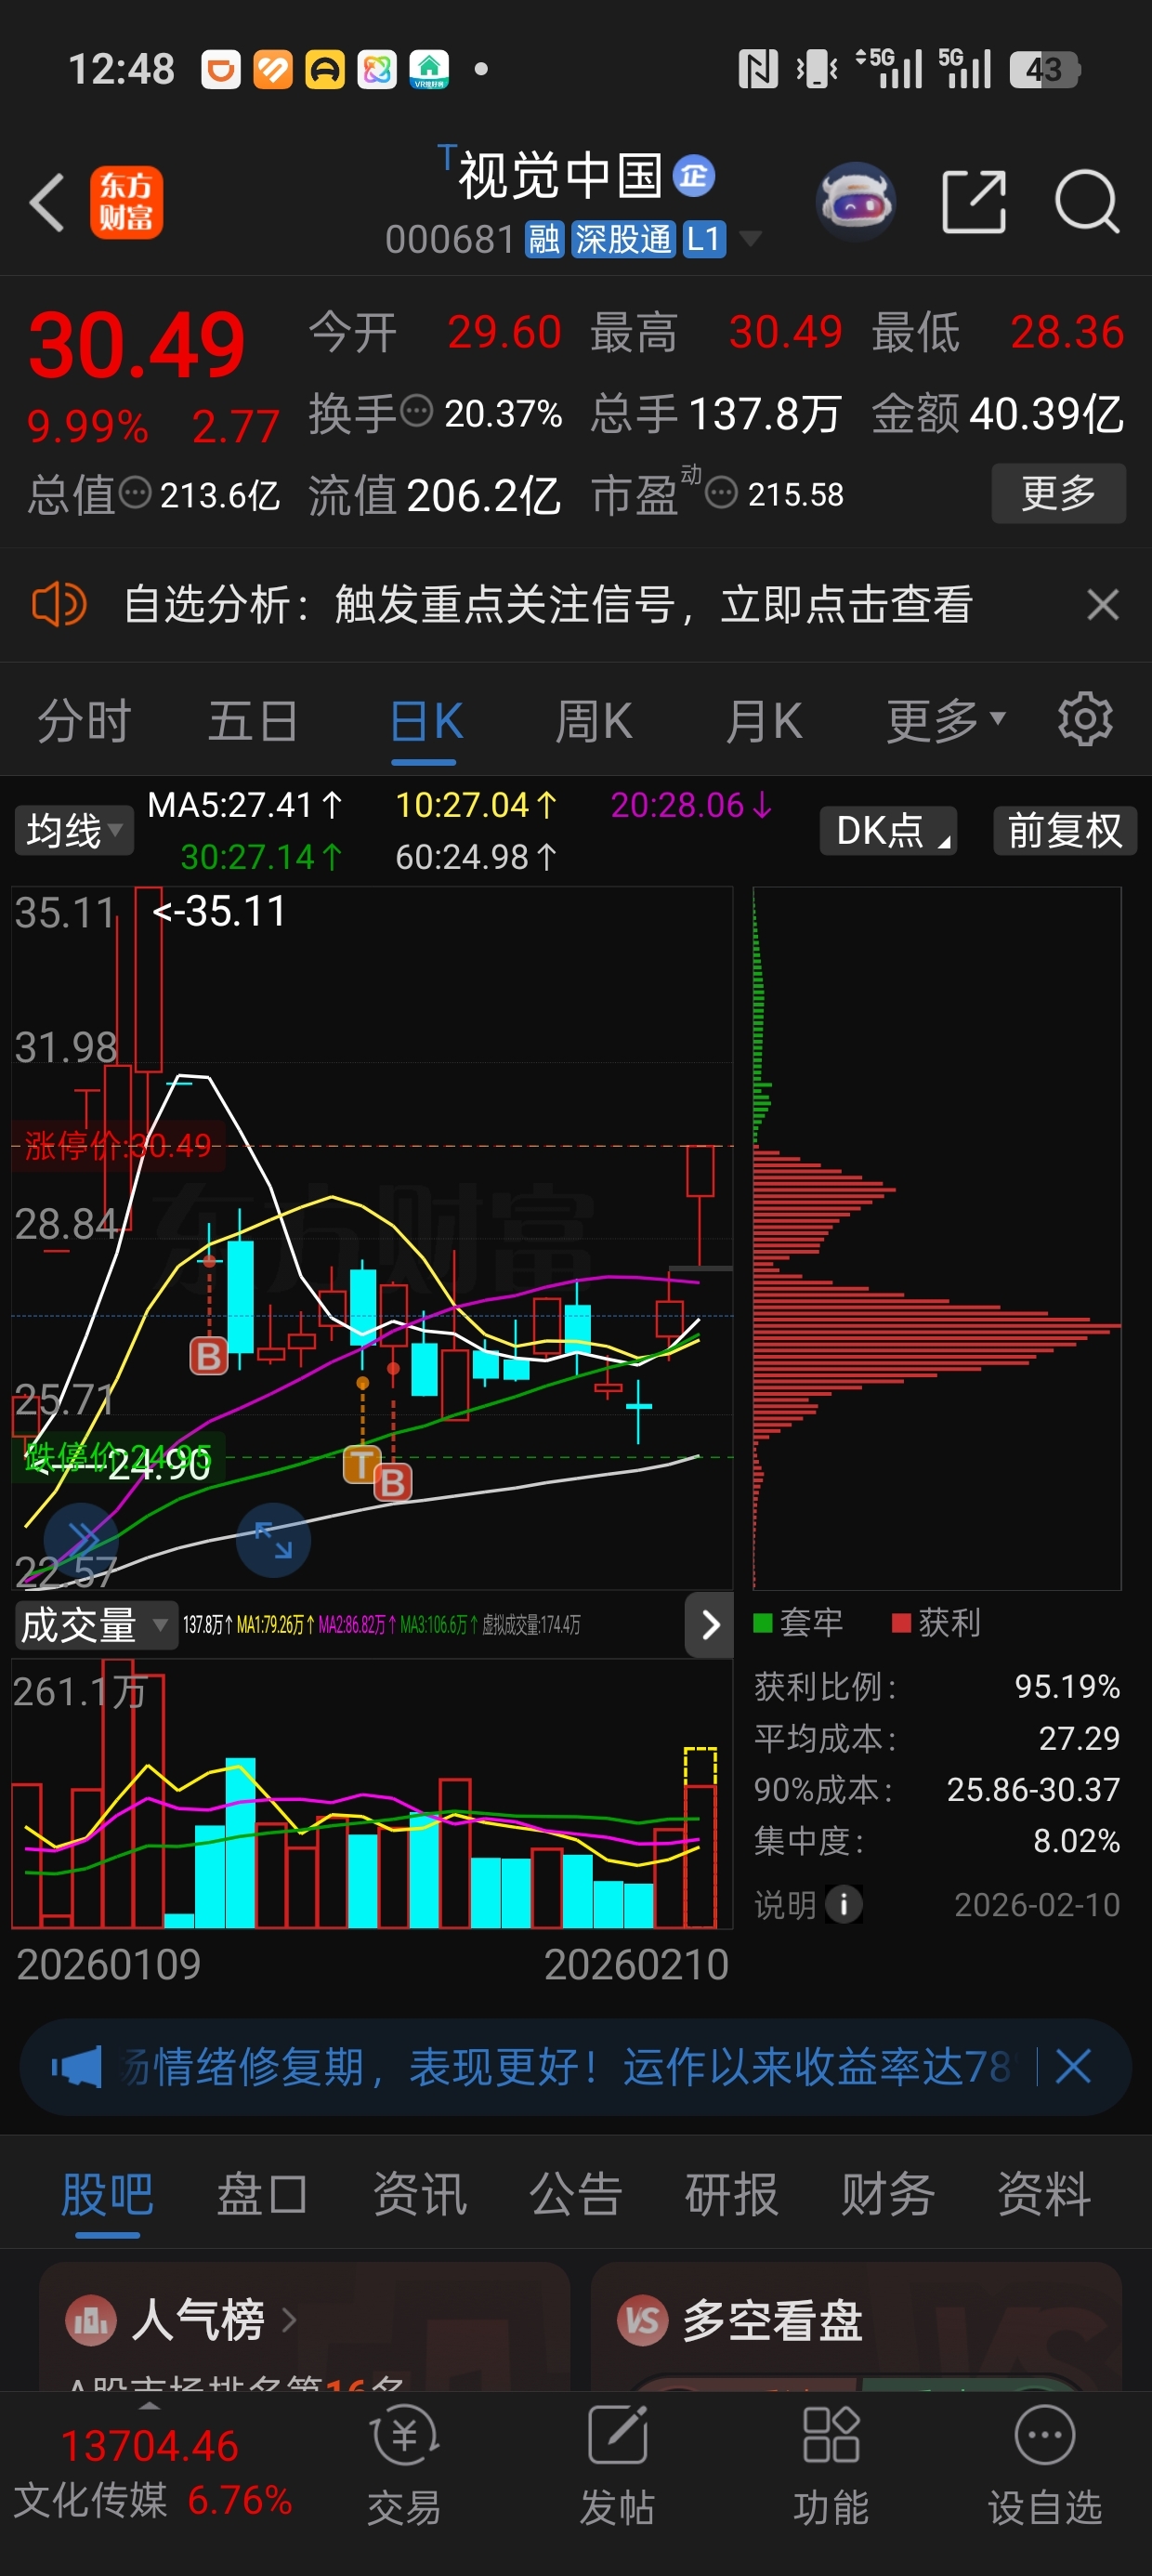
Task: Tap the 融 margin trading badge
Action: pos(545,239)
